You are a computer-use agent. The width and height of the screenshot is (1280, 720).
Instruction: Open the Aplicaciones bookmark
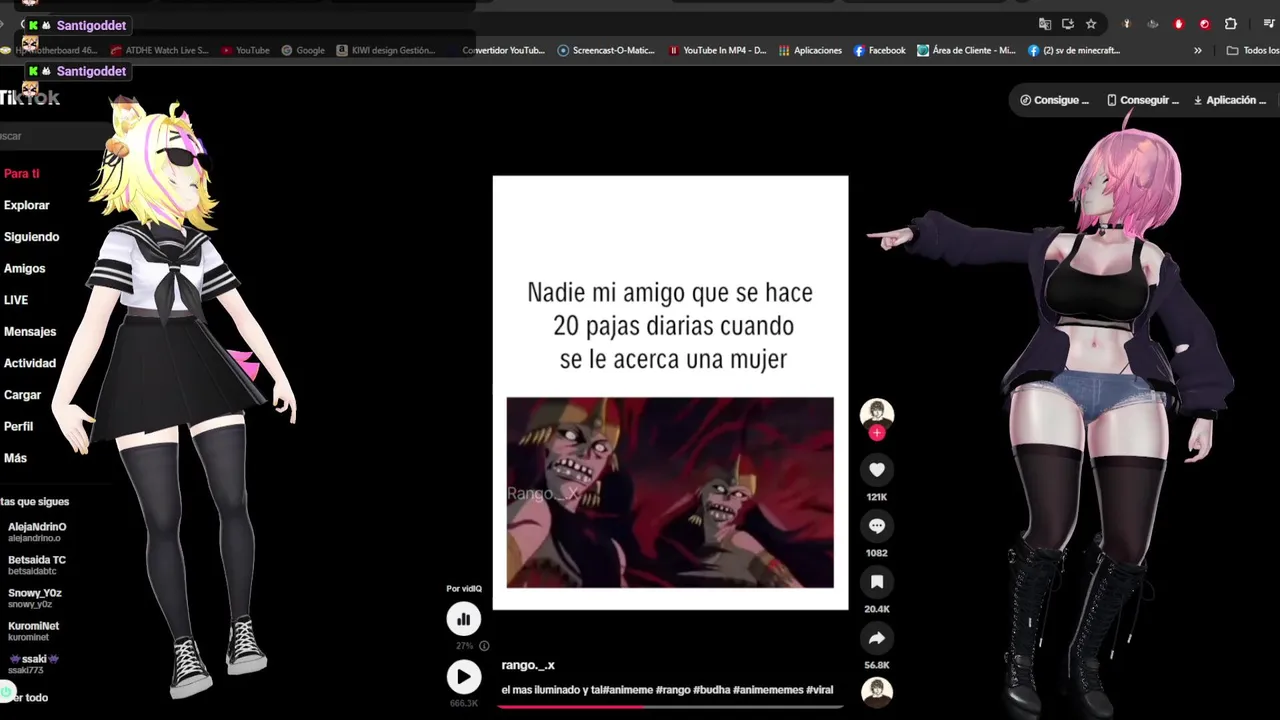click(811, 50)
